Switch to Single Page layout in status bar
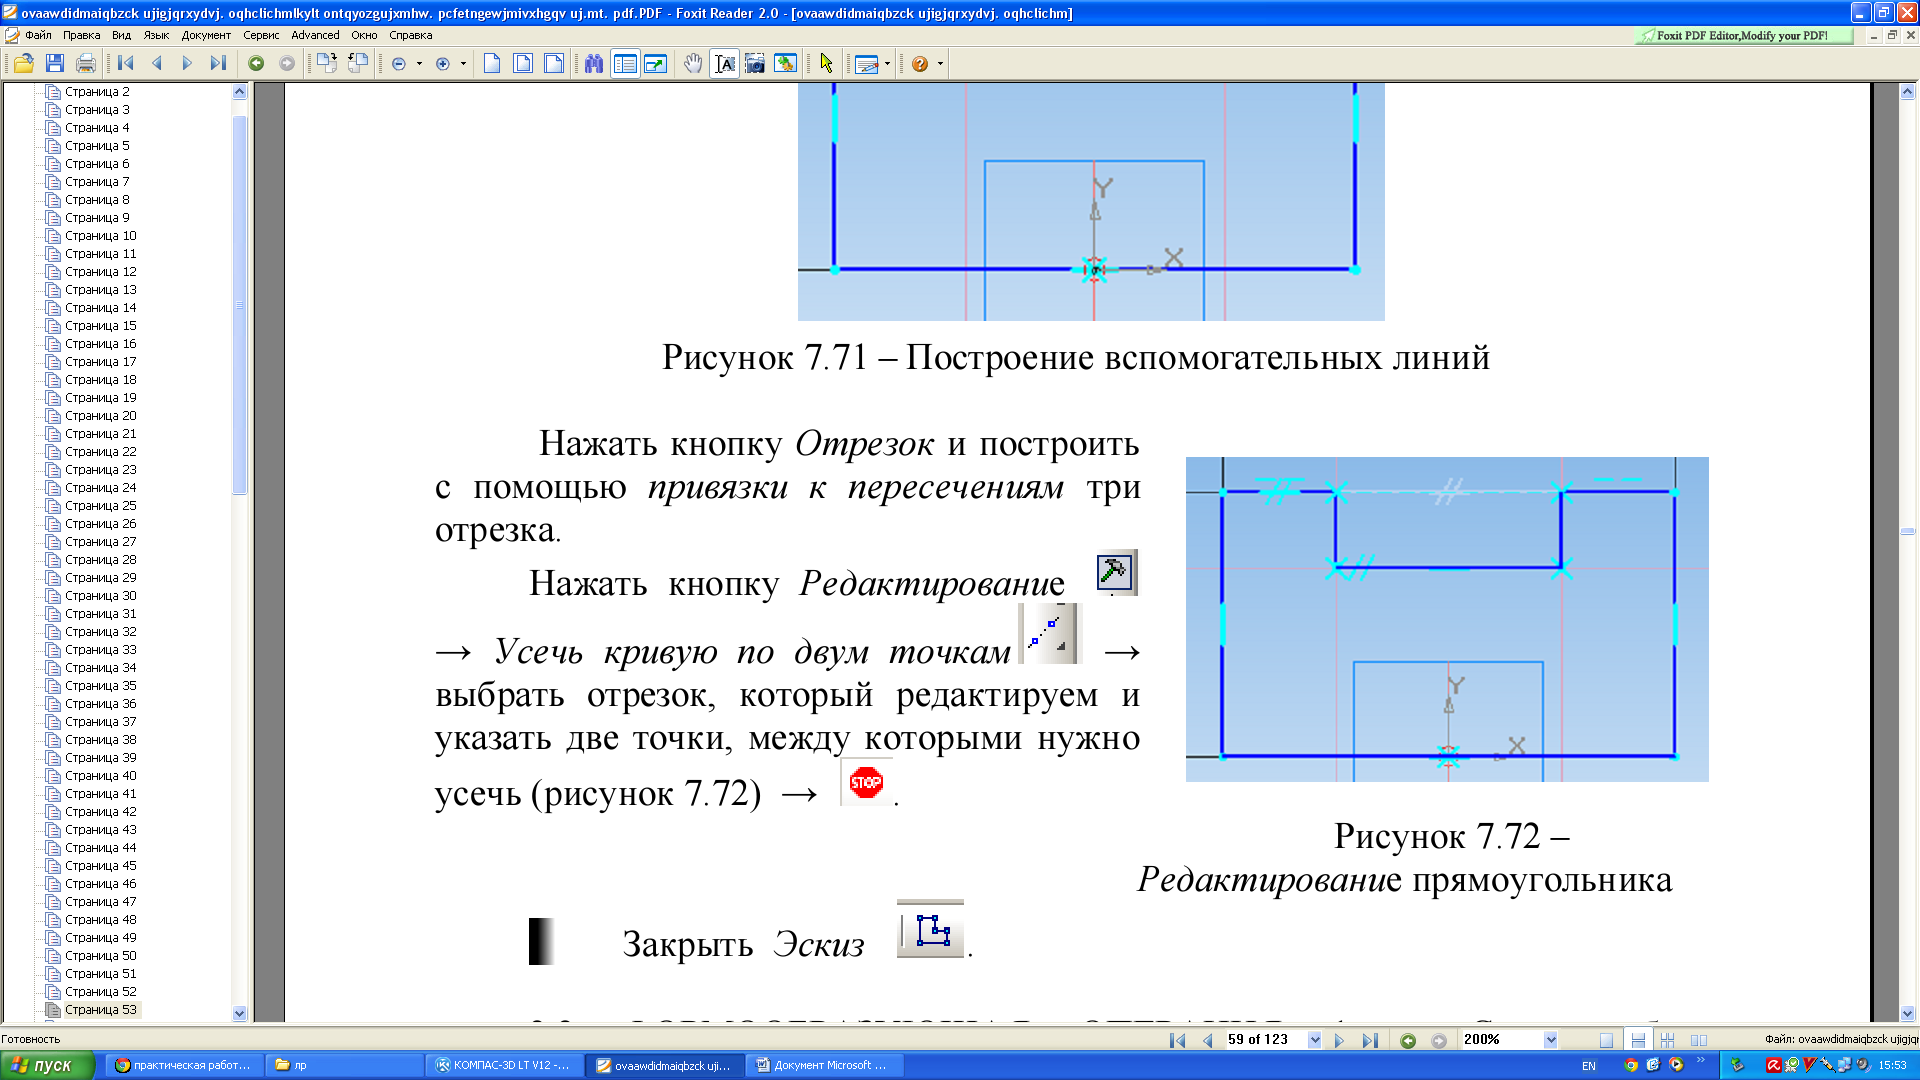Image resolution: width=1920 pixels, height=1080 pixels. pos(1606,1040)
